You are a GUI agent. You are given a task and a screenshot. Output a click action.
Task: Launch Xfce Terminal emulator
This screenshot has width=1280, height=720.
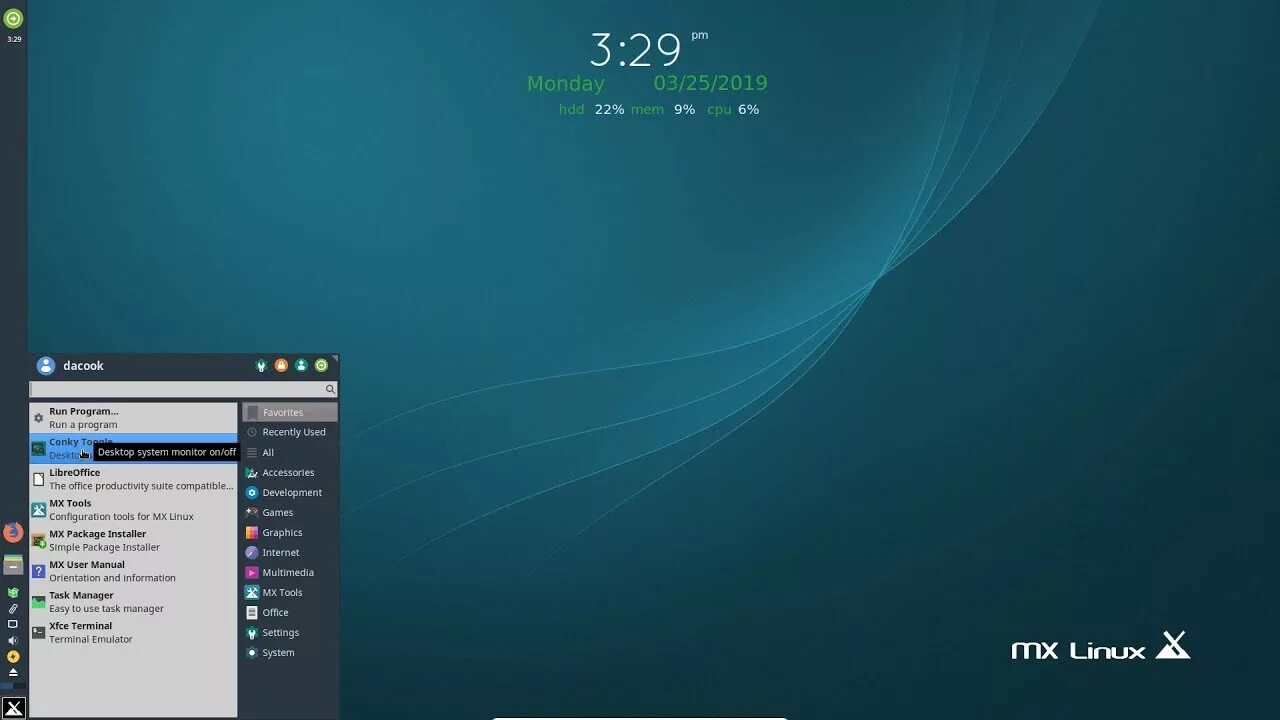click(133, 632)
